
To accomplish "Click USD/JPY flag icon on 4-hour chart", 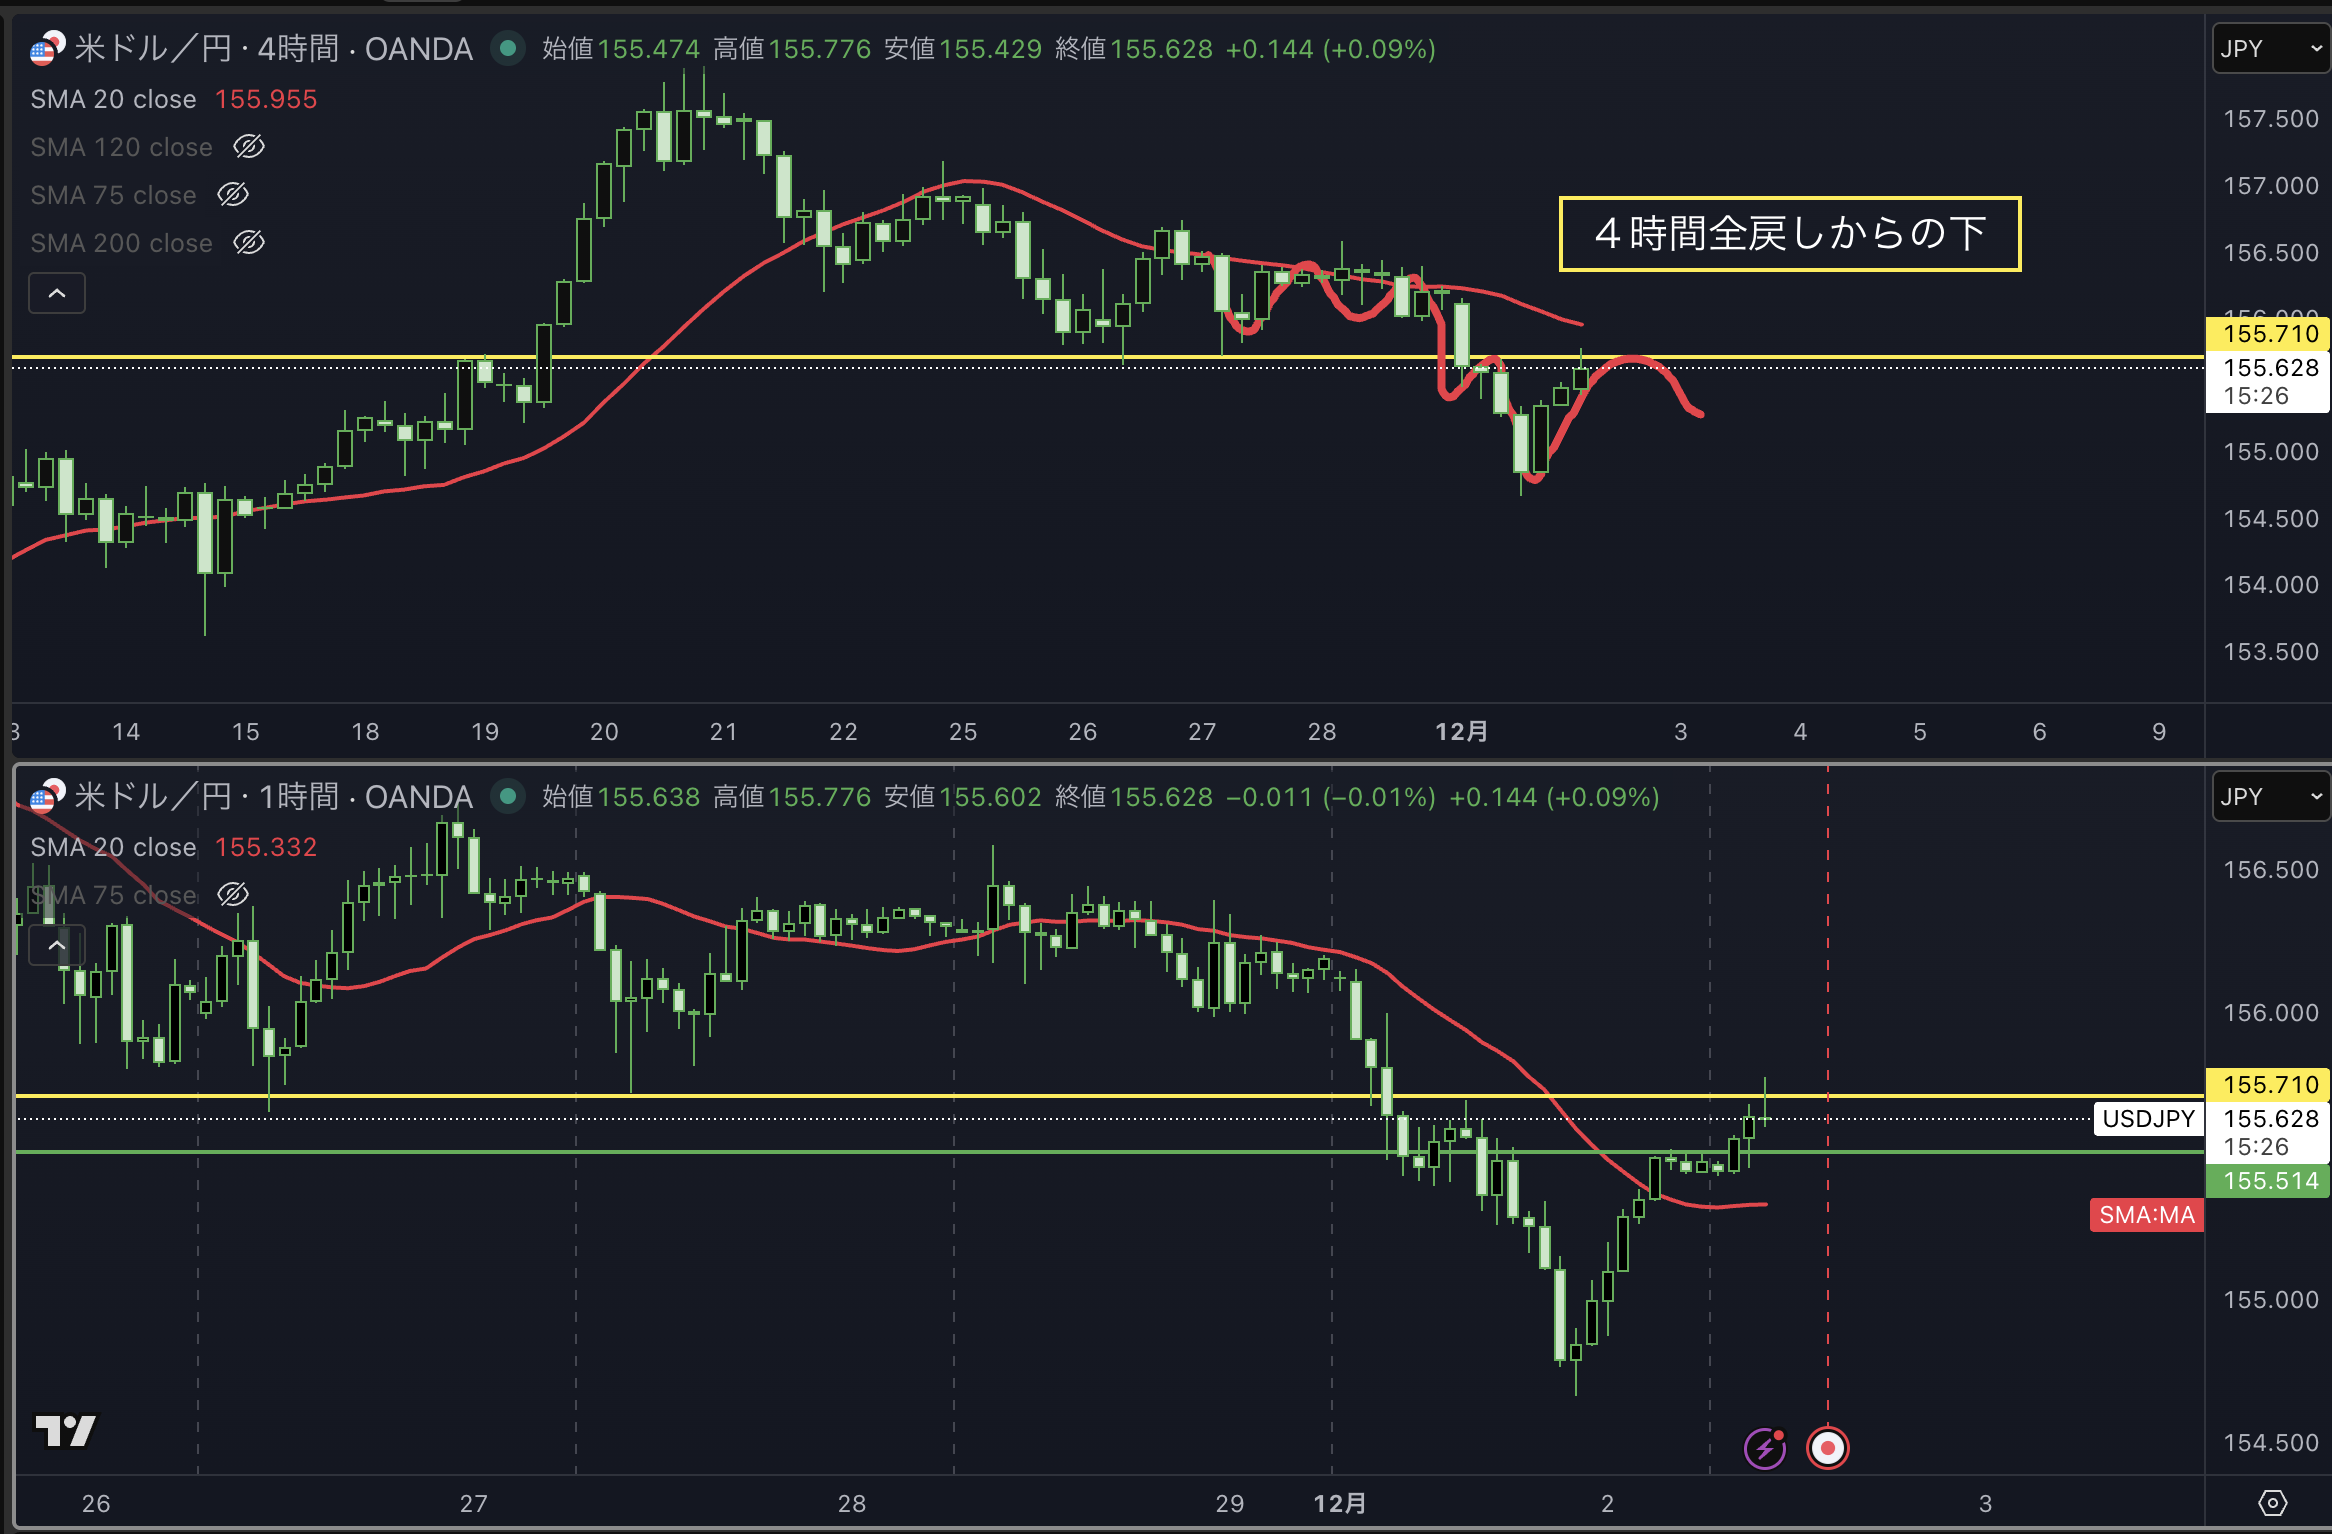I will coord(46,48).
